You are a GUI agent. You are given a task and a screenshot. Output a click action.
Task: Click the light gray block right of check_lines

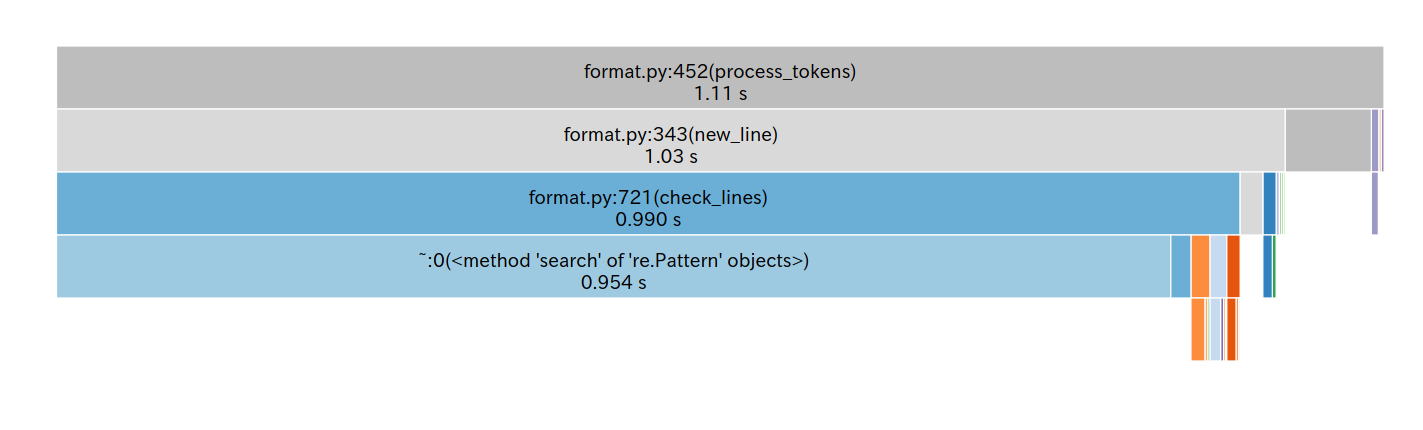point(1251,203)
